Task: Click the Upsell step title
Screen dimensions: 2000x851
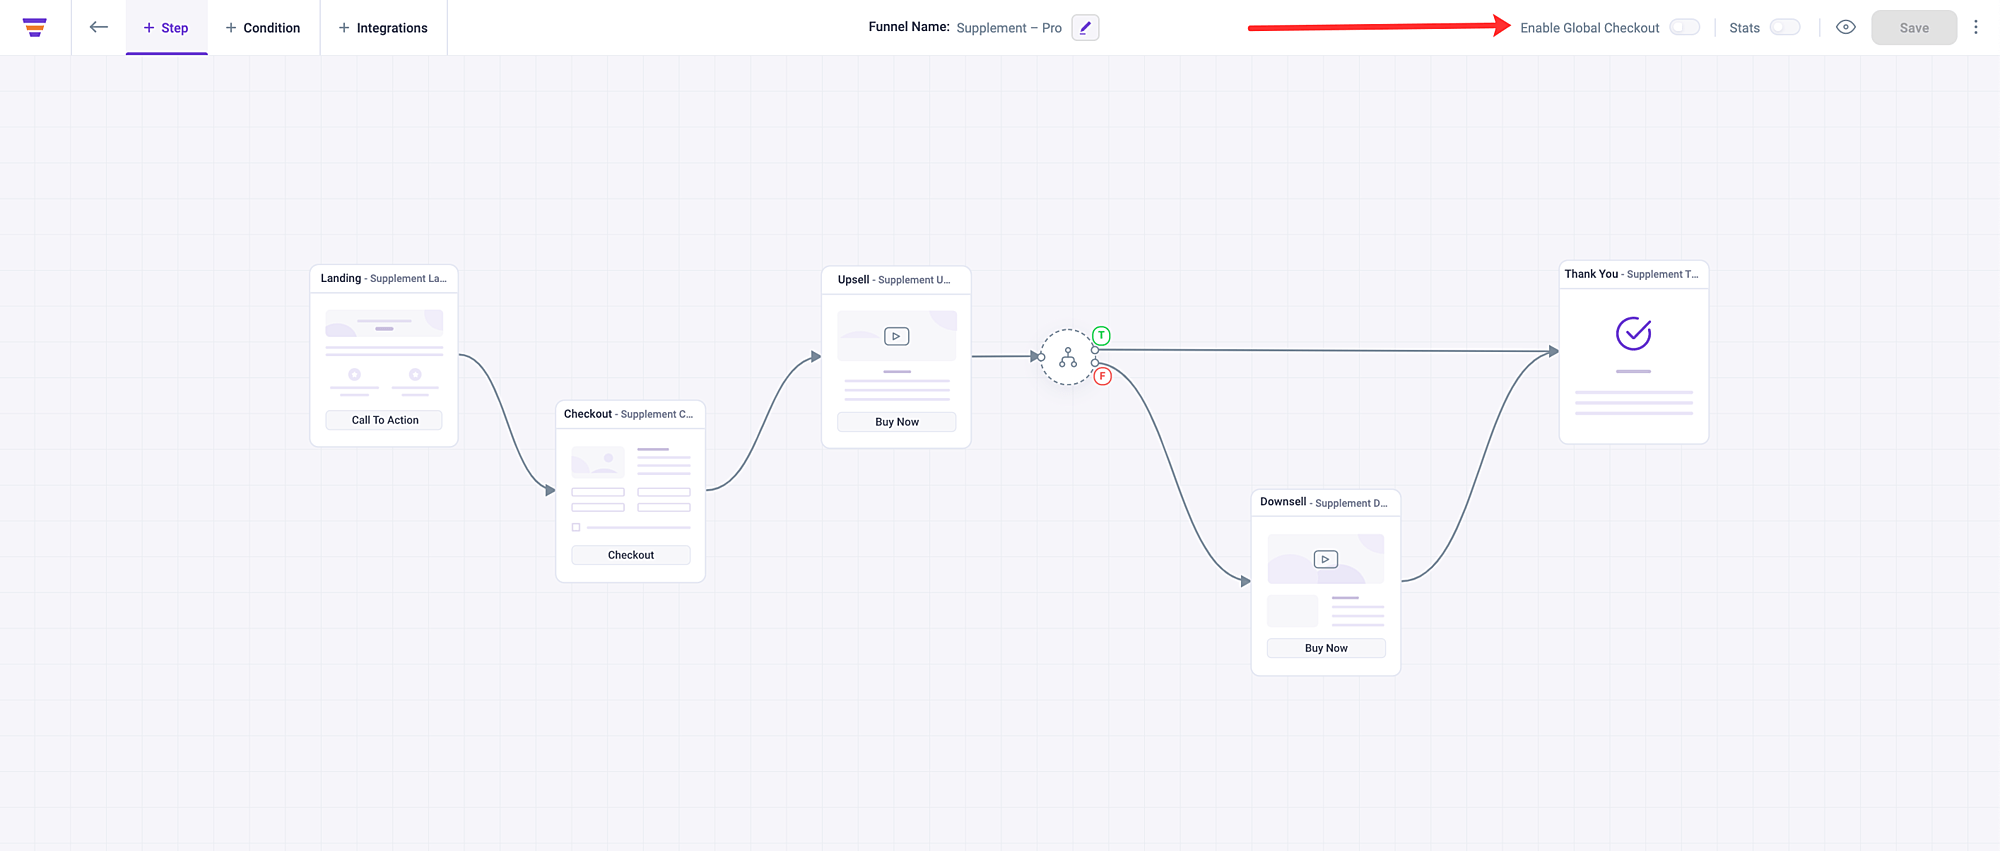Action: coord(894,280)
